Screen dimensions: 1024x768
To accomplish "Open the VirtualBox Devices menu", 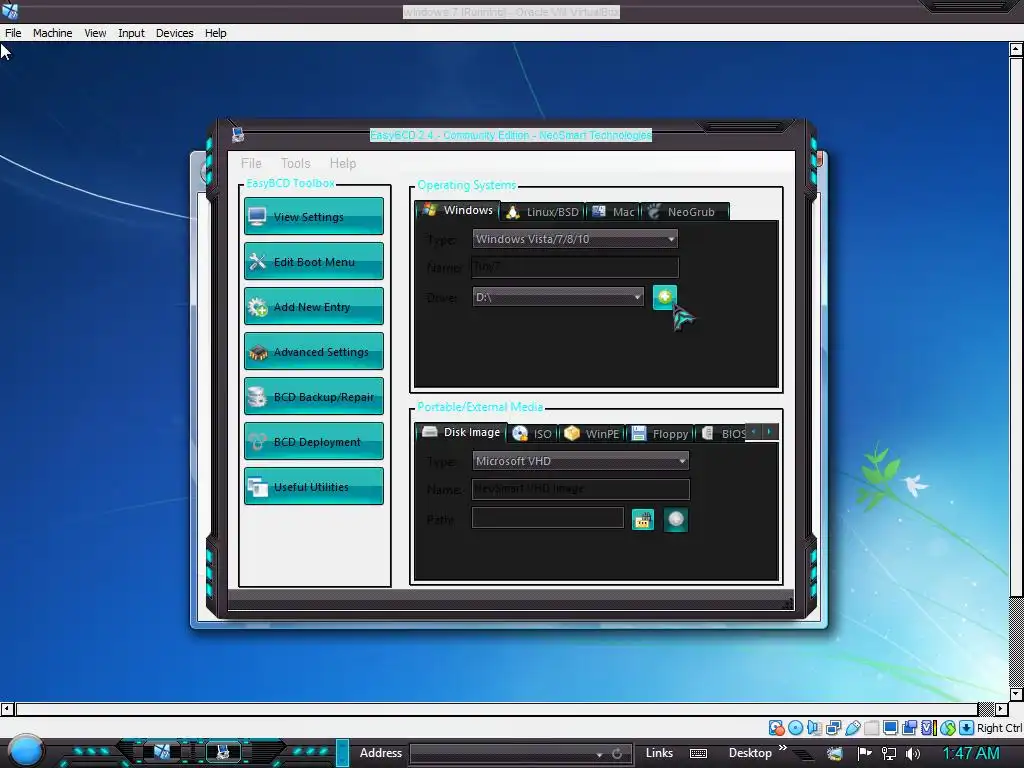I will click(174, 33).
